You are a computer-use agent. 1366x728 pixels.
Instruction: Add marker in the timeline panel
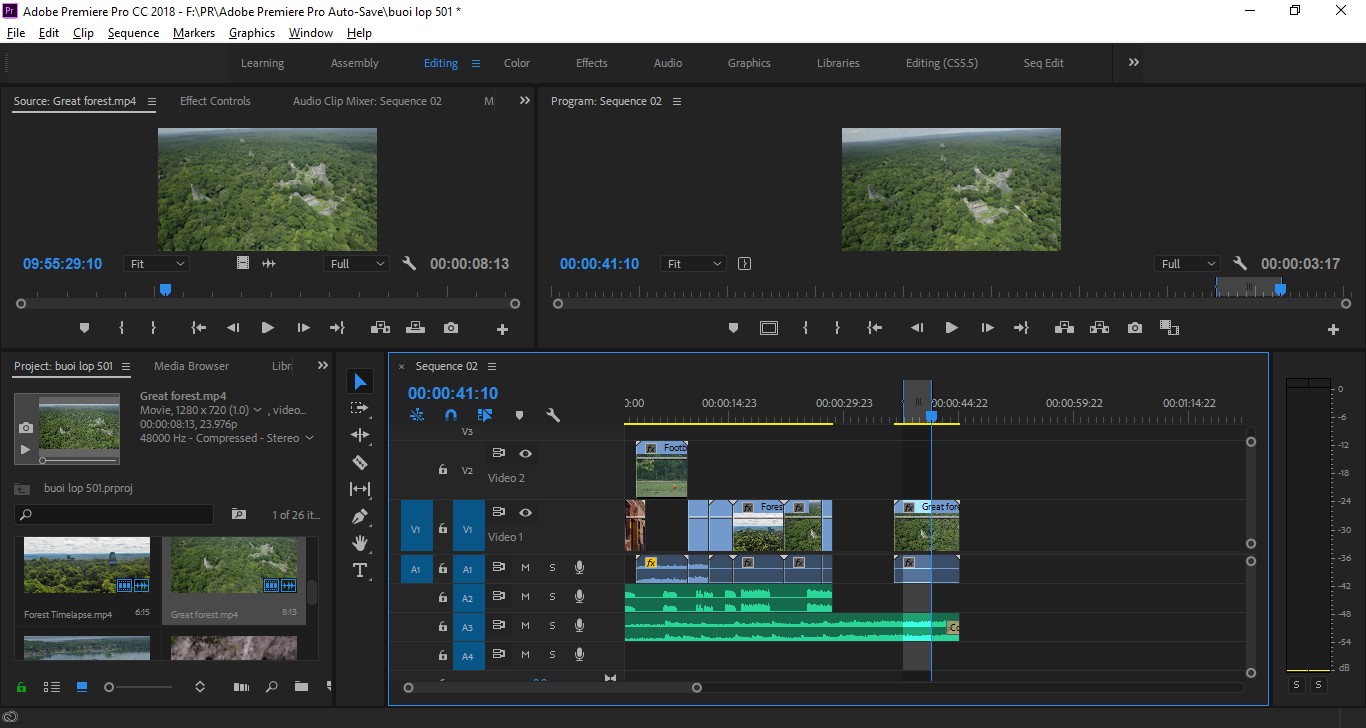click(x=519, y=415)
